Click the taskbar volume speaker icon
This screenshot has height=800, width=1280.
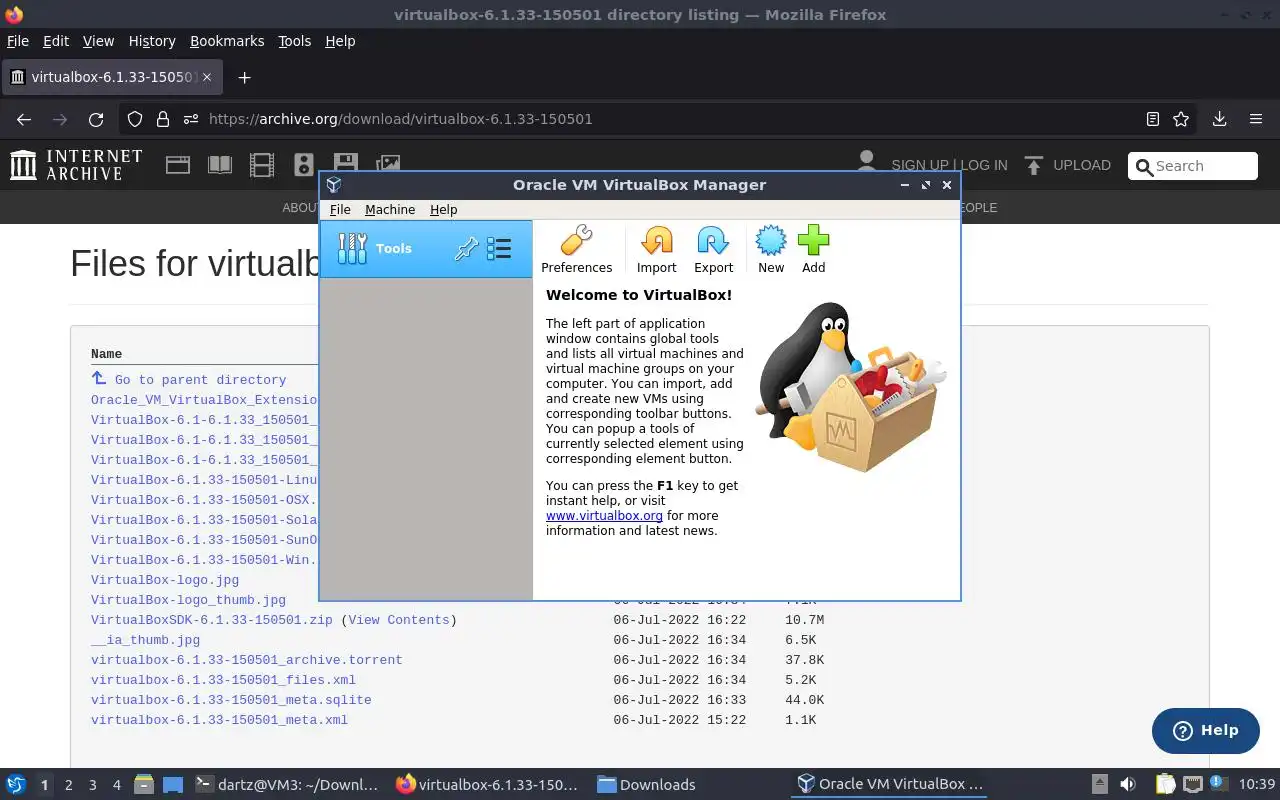1128,784
